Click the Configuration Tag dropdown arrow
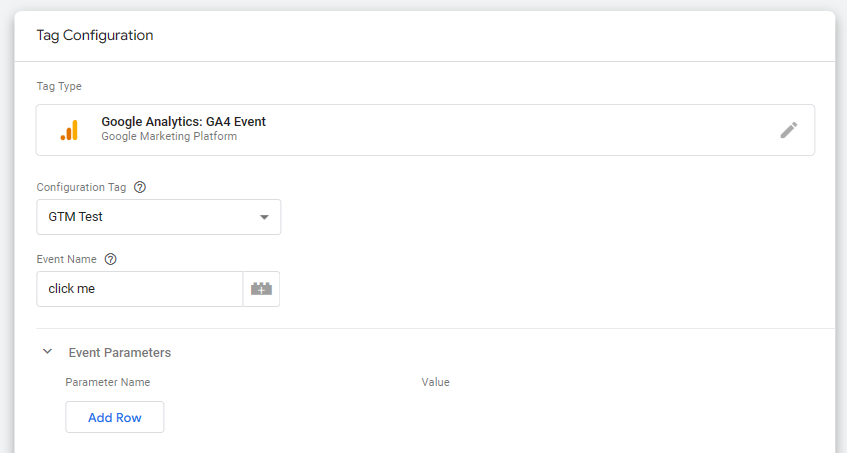The width and height of the screenshot is (847, 453). click(264, 217)
